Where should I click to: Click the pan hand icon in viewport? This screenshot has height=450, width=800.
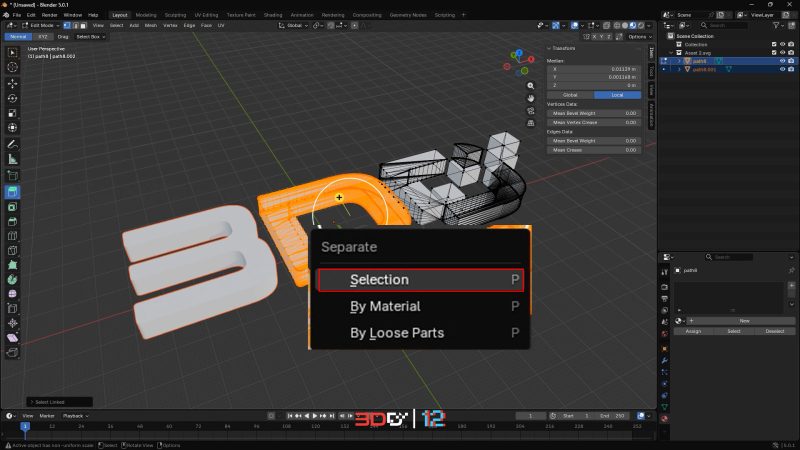tap(531, 99)
